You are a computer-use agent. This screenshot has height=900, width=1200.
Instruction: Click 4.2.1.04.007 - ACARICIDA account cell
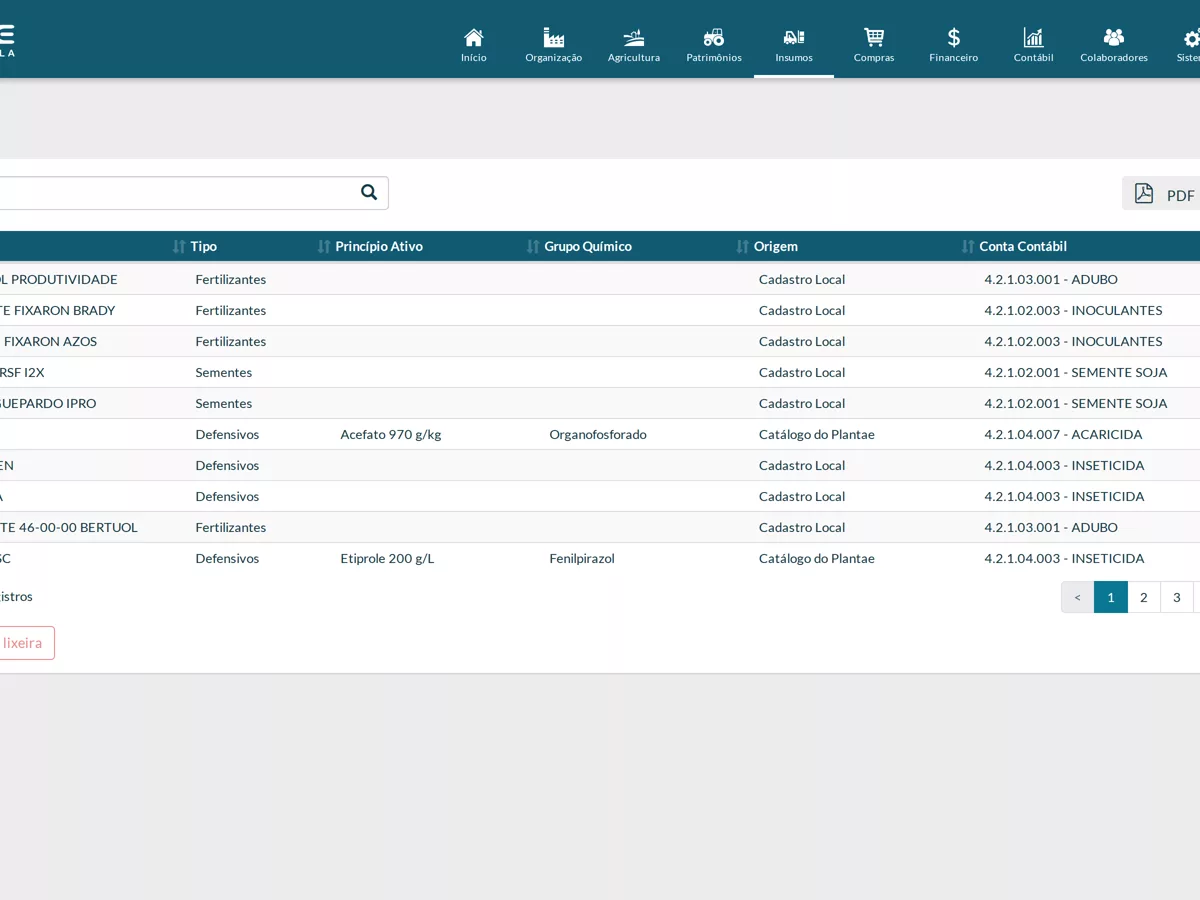[1063, 434]
